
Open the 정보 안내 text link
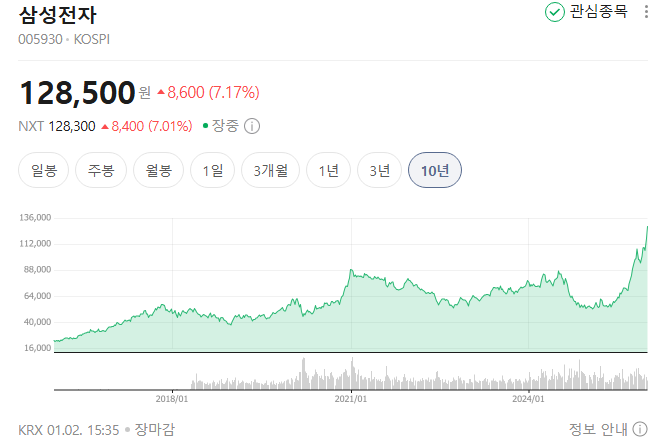pos(598,429)
